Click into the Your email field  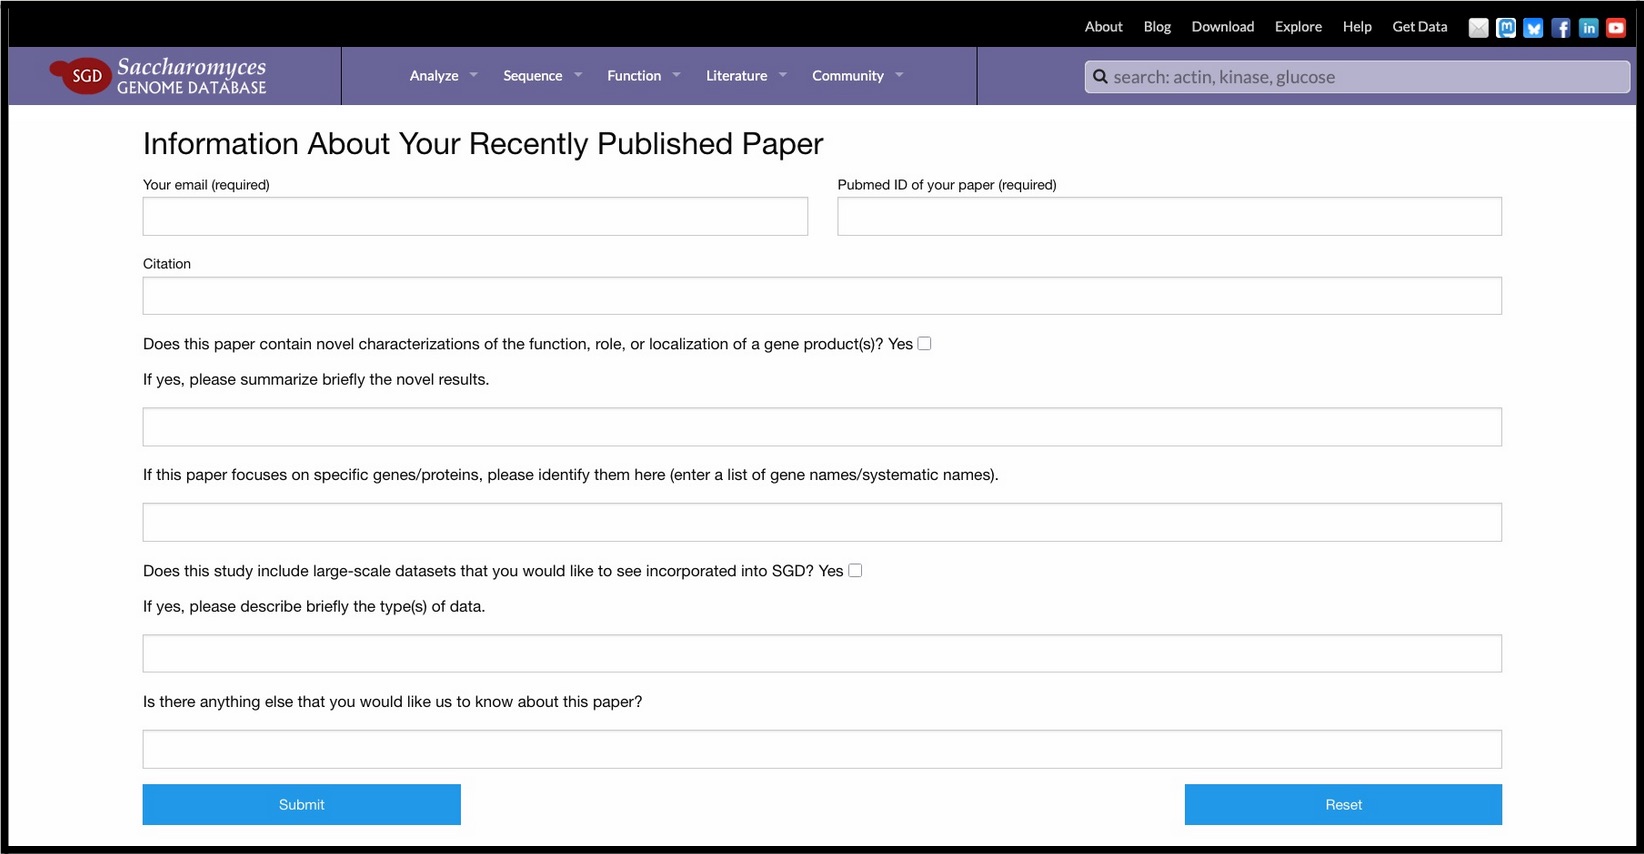(475, 217)
